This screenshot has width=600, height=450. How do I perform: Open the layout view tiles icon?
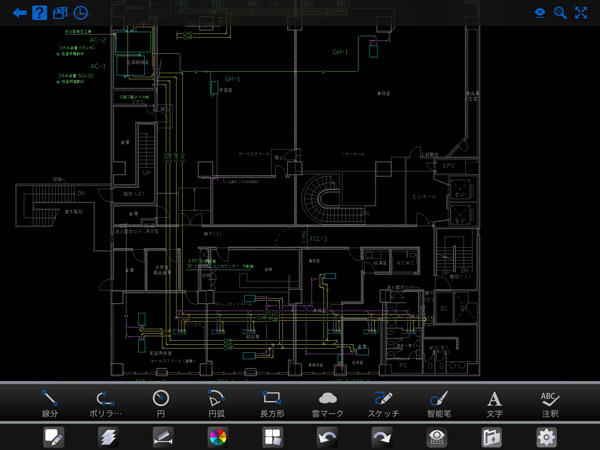(x=272, y=437)
